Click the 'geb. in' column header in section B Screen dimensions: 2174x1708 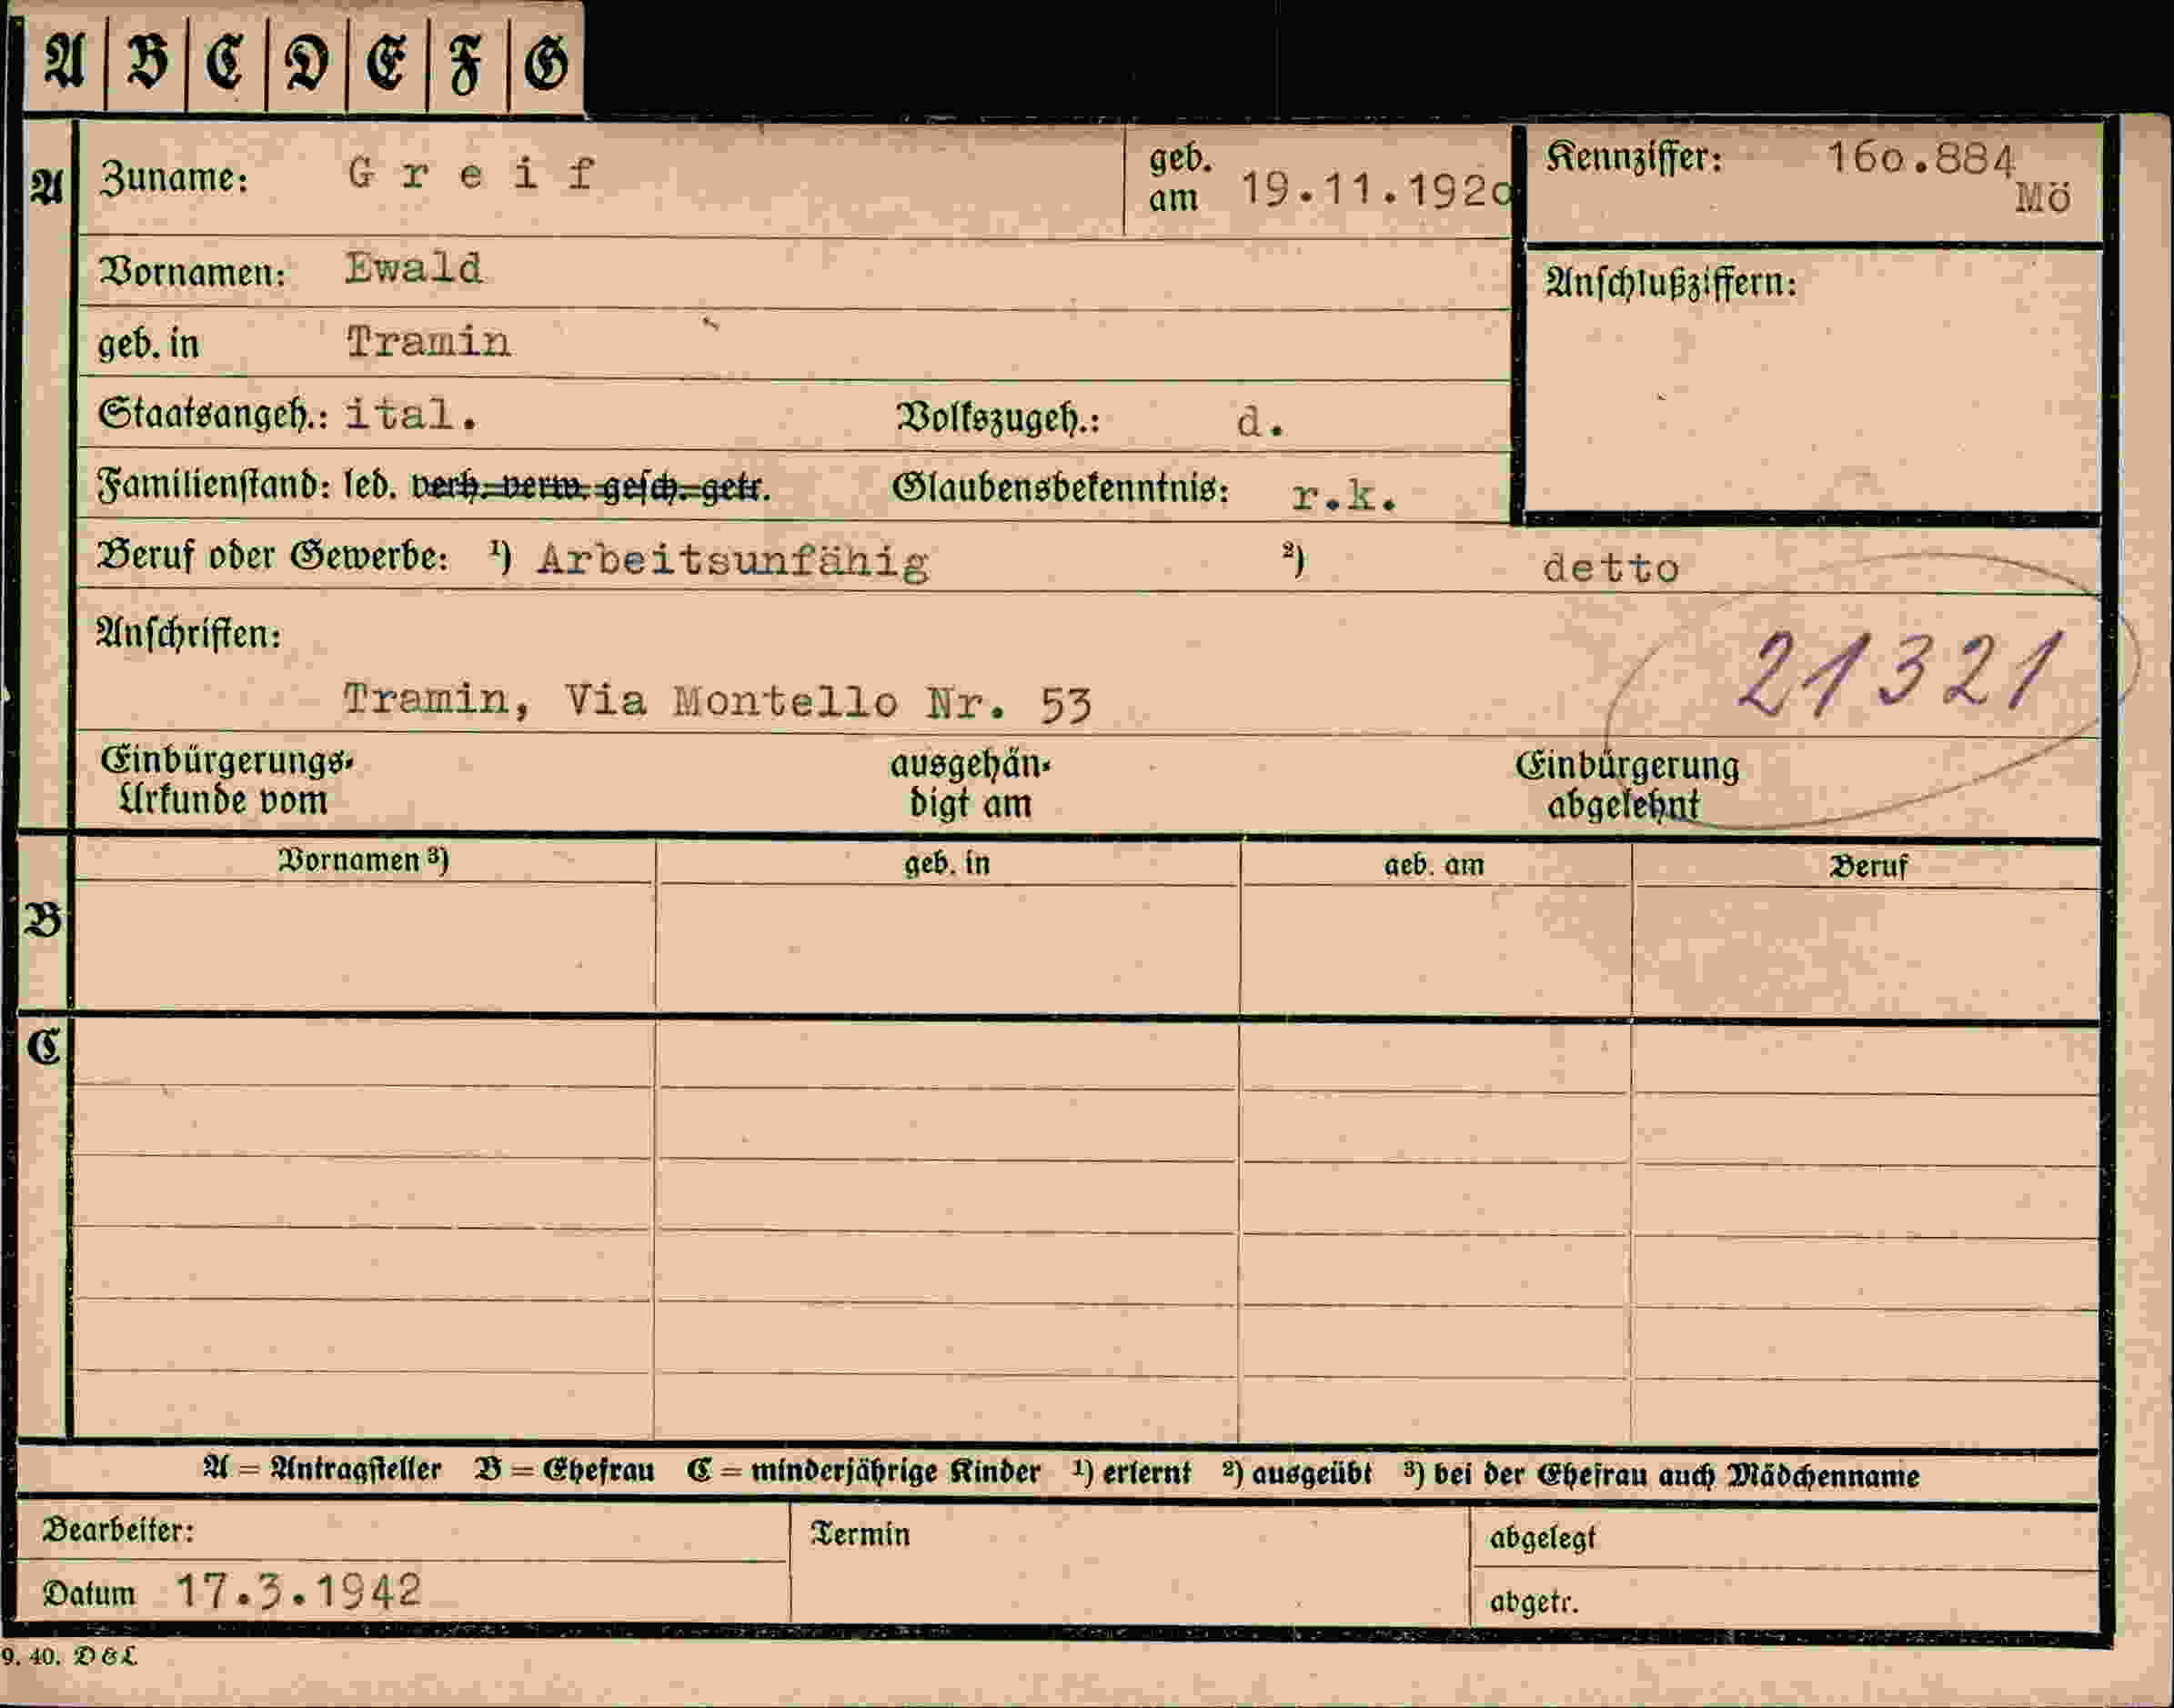[947, 863]
